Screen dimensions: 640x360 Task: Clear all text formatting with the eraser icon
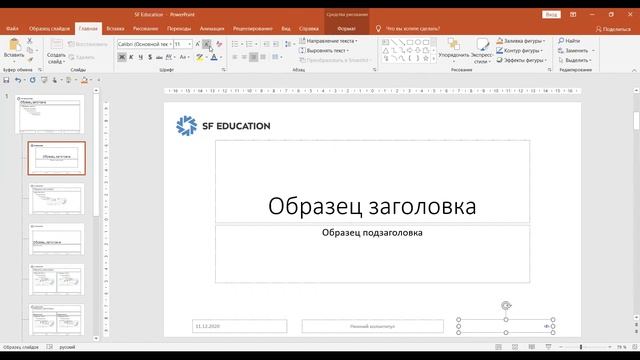(219, 44)
